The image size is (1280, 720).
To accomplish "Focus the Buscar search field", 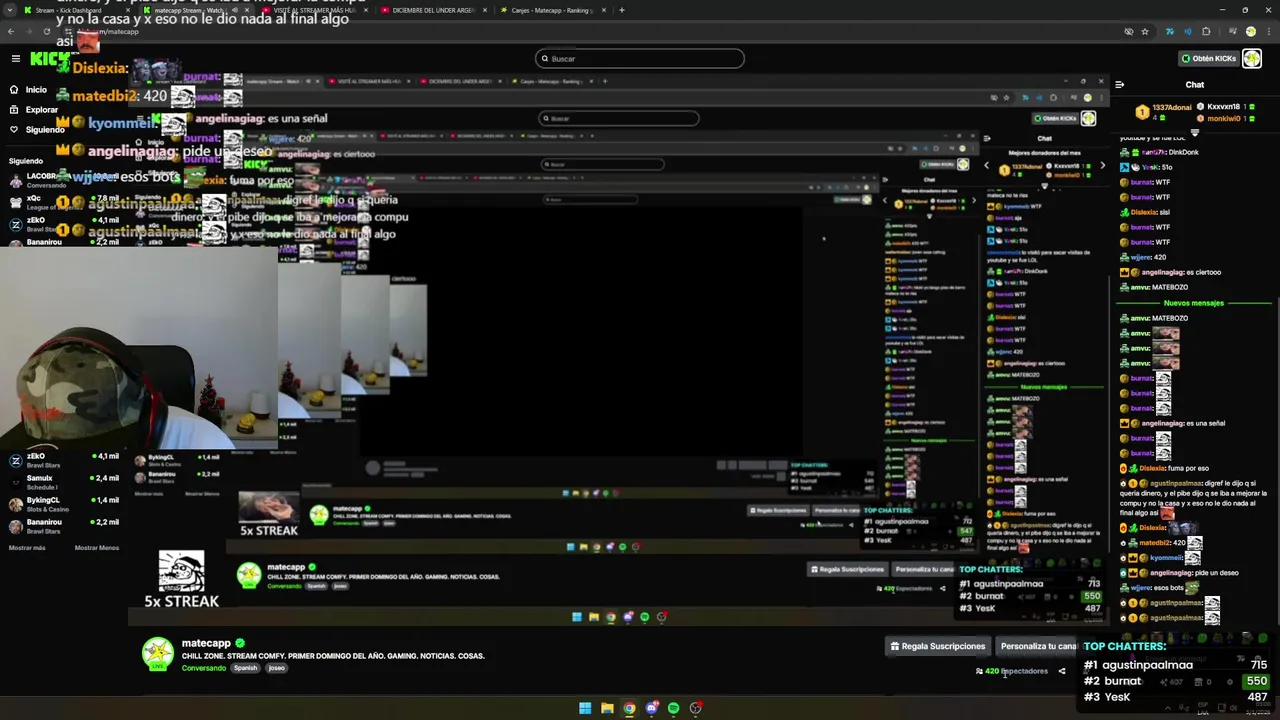I will pyautogui.click(x=640, y=58).
